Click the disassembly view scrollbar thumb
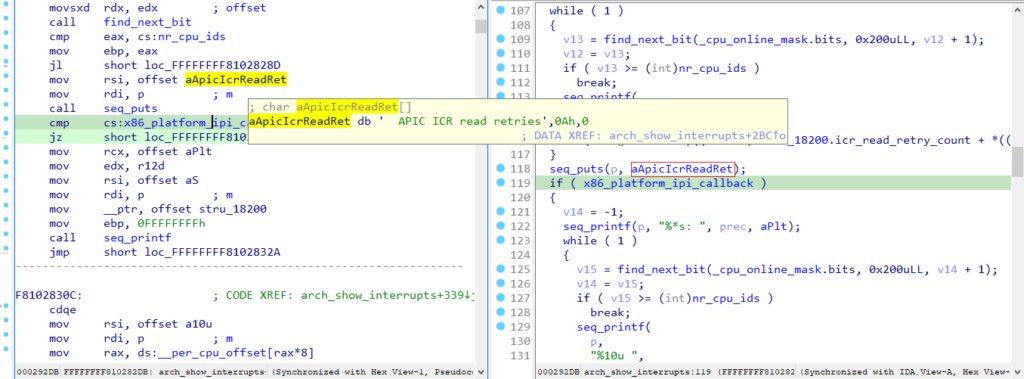Image resolution: width=1024 pixels, height=379 pixels. tap(481, 25)
